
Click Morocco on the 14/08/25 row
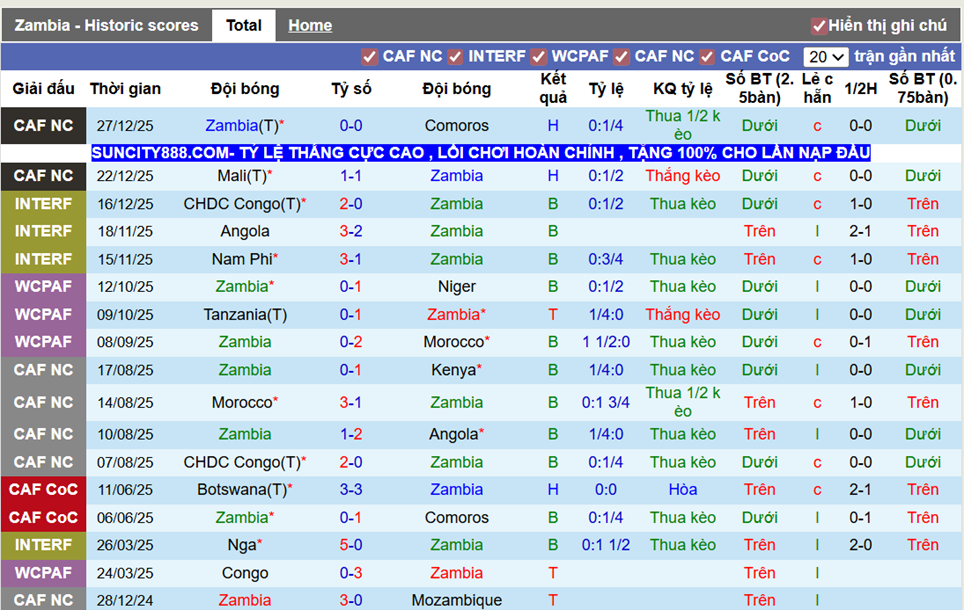coord(245,402)
